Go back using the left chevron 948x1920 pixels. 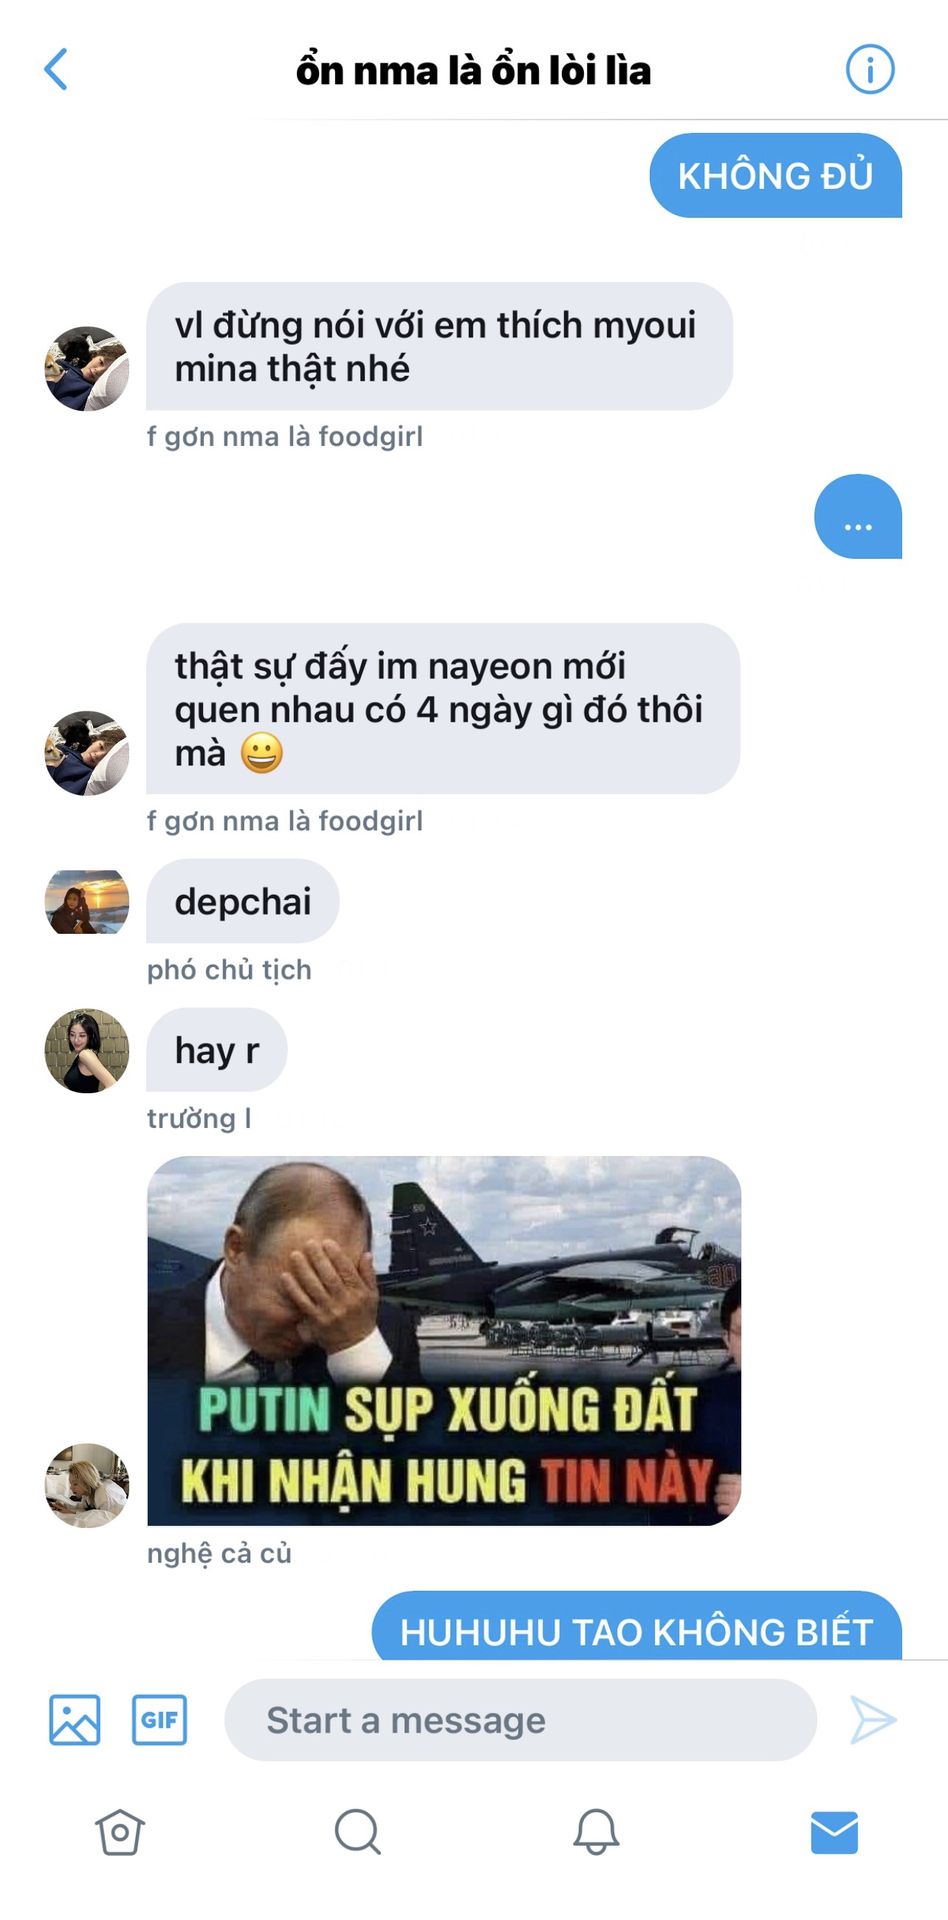(56, 70)
